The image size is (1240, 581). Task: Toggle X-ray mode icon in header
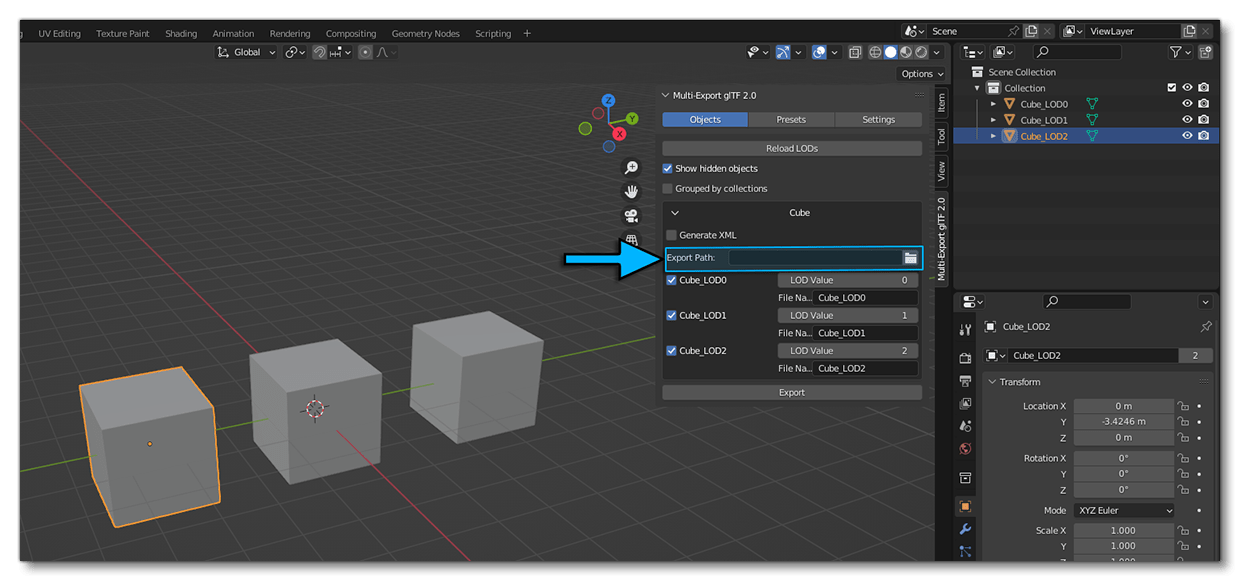[x=855, y=52]
